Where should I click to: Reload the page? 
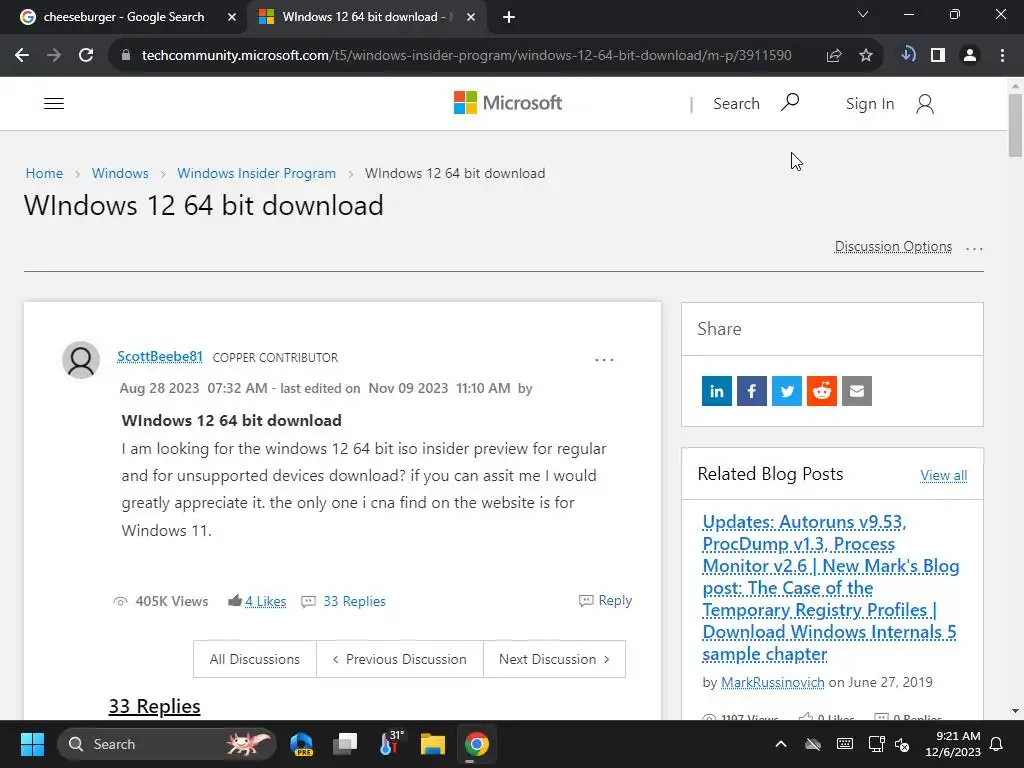pyautogui.click(x=86, y=55)
